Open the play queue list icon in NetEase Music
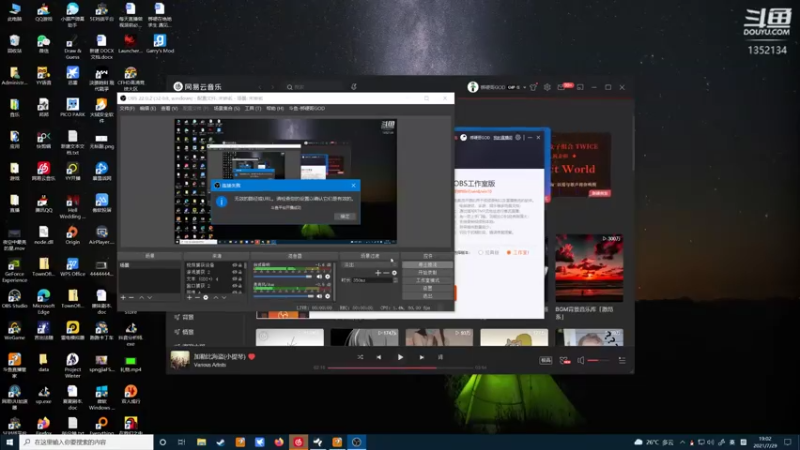 point(622,360)
